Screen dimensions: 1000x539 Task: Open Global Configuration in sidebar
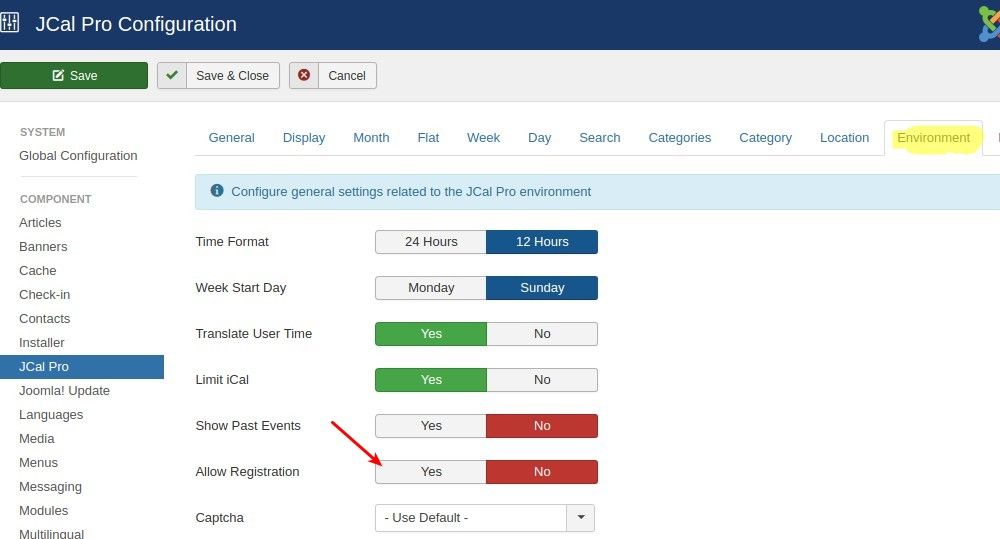point(78,156)
